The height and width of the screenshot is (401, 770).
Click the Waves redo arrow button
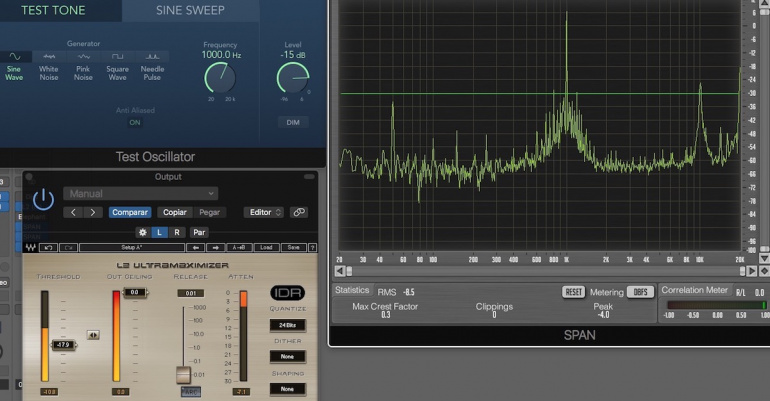[68, 247]
